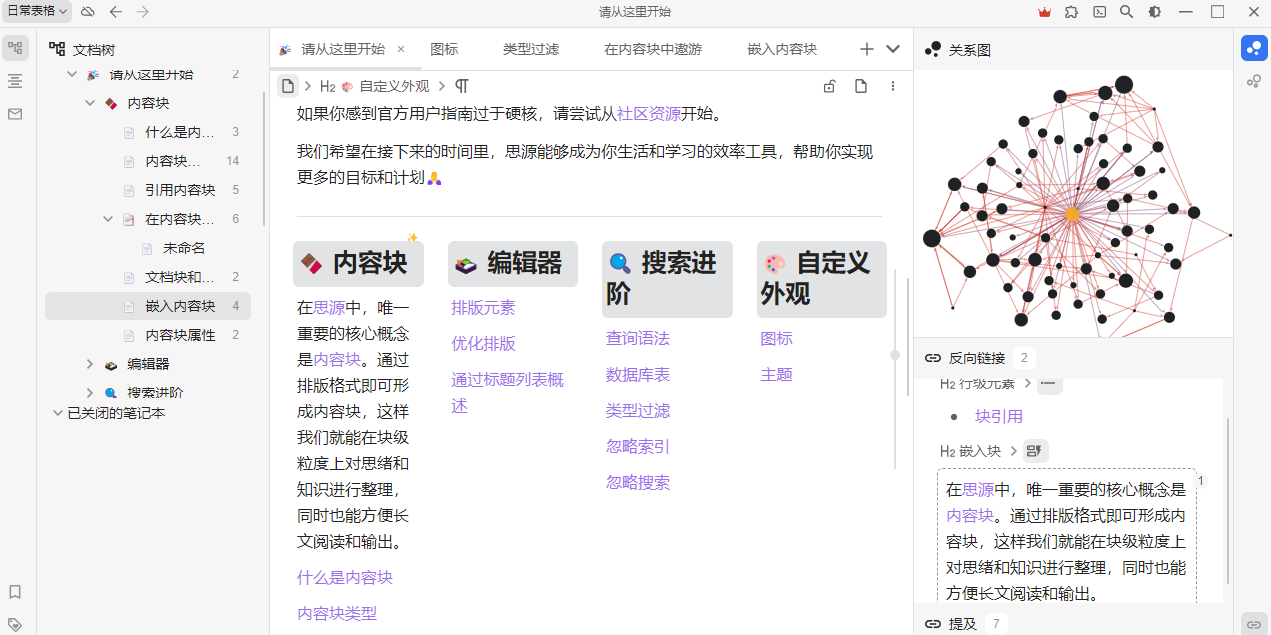The image size is (1271, 635).
Task: Go back with the left arrow
Action: tap(116, 12)
